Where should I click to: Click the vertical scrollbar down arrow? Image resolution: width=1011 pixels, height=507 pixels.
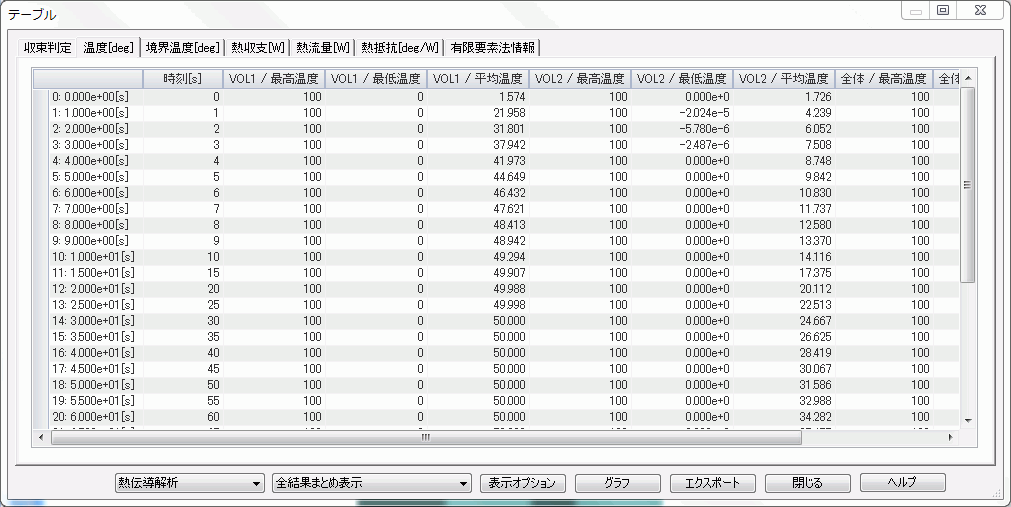[x=967, y=420]
